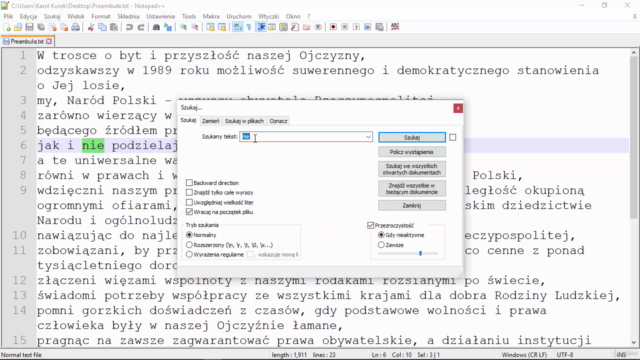Click the Copy toolbar icon
This screenshot has height=360, width=640.
102,27
